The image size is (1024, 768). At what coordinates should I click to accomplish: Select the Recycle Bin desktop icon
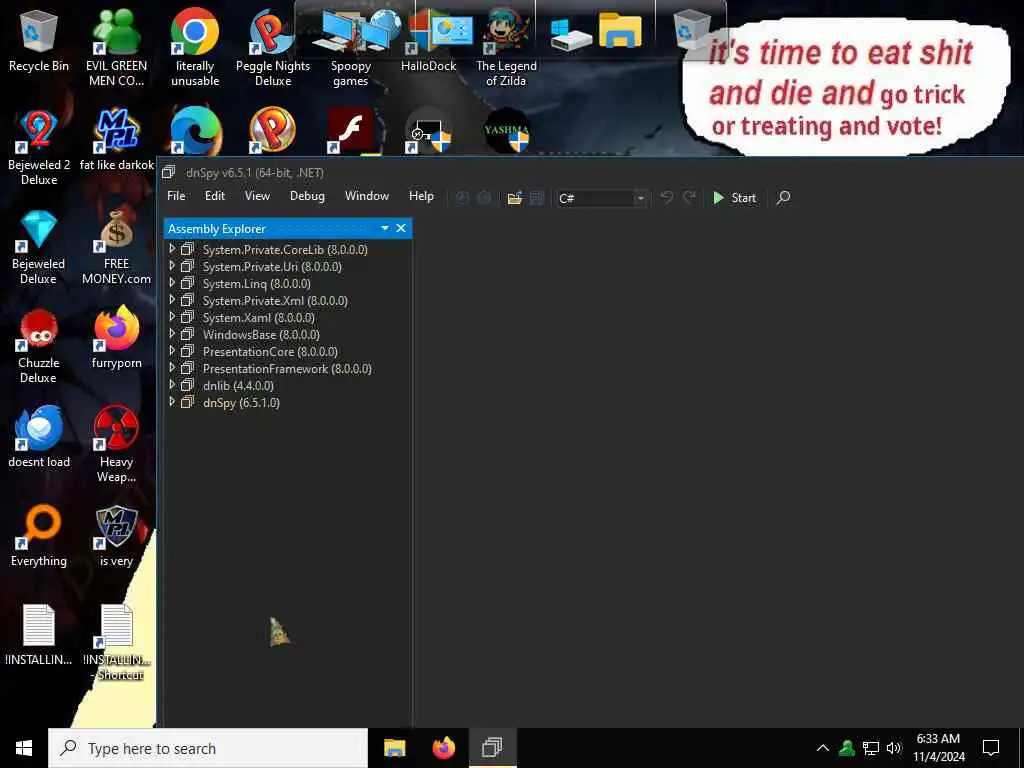coord(39,40)
